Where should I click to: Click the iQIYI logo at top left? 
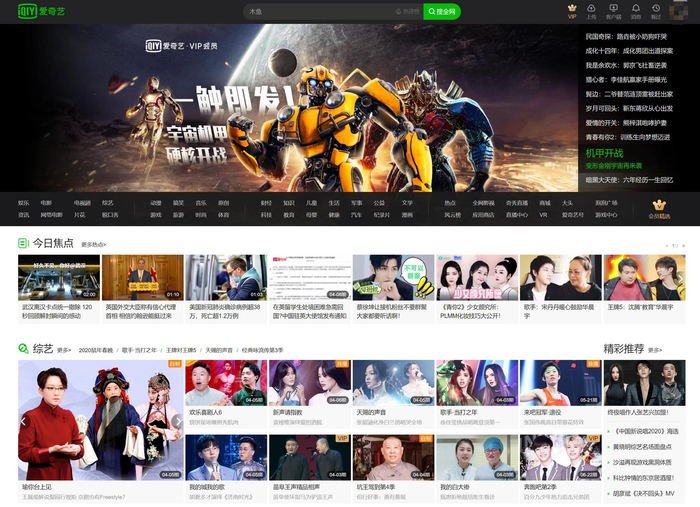41,11
